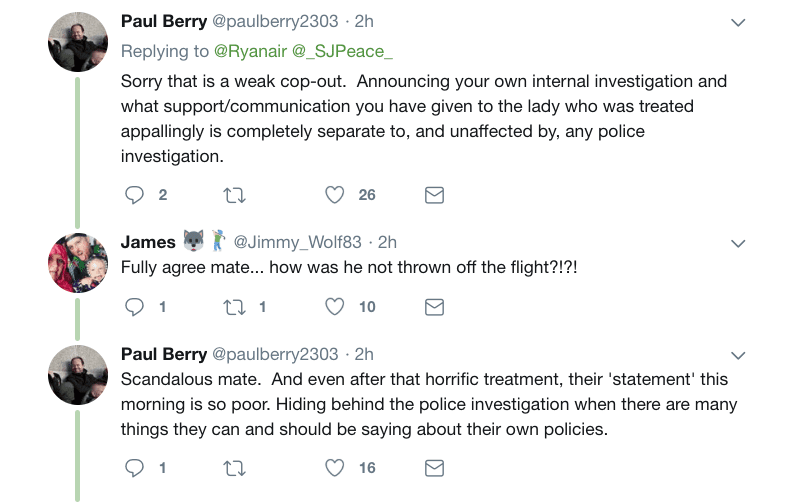View James's profile picture
Image resolution: width=798 pixels, height=502 pixels.
(x=78, y=263)
